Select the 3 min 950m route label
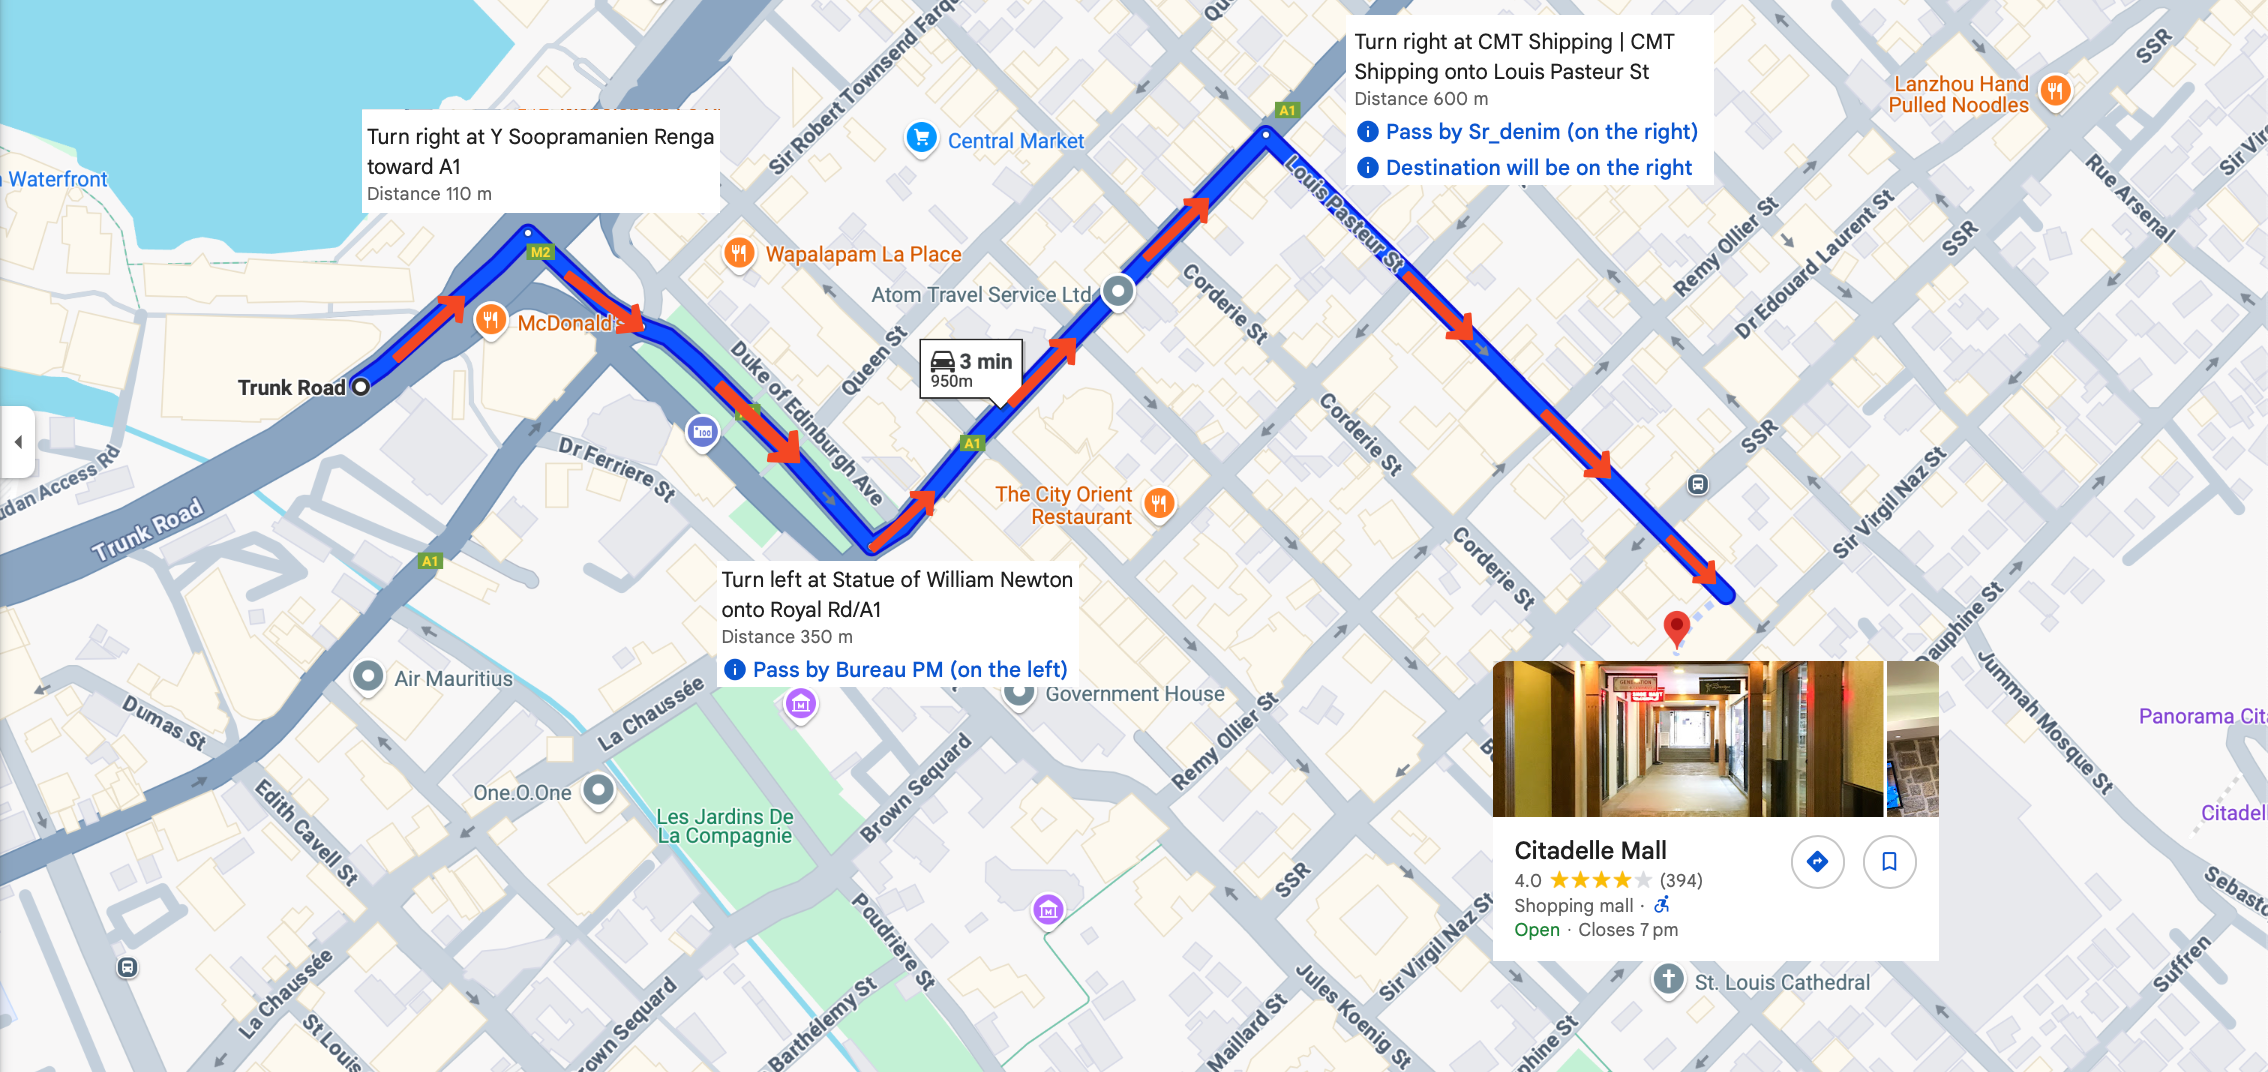 pos(971,369)
